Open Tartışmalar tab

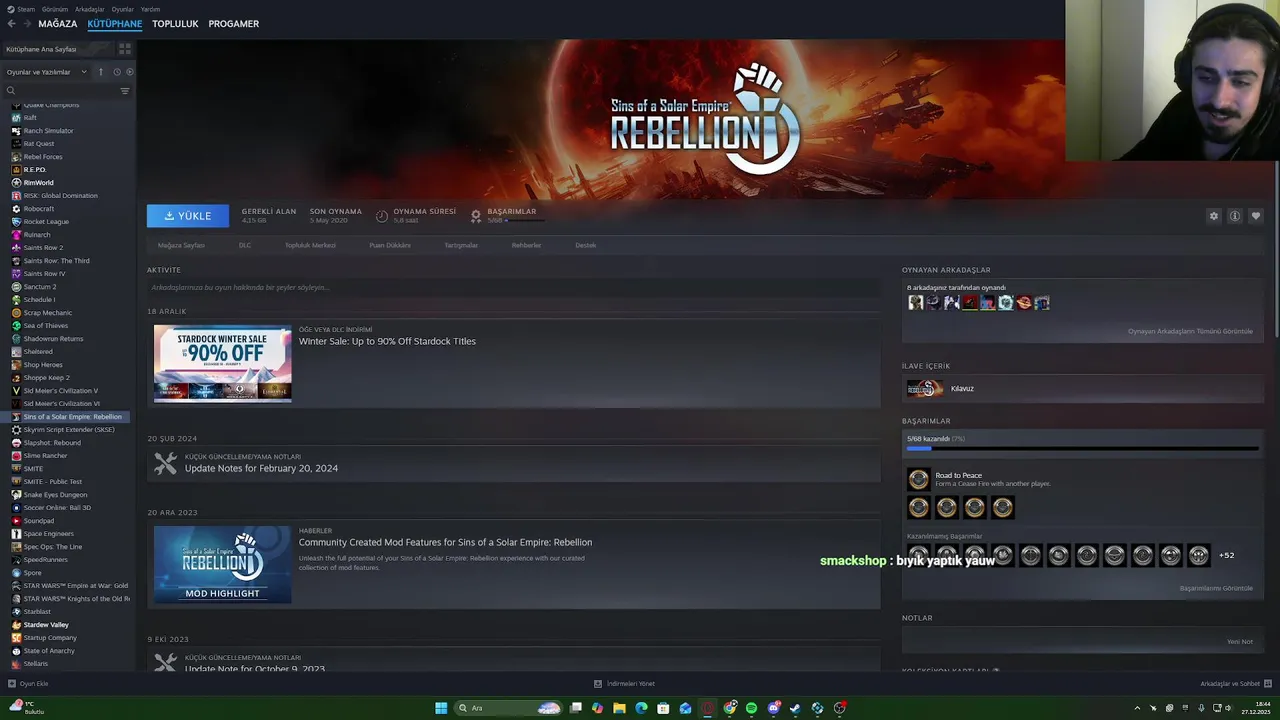461,245
